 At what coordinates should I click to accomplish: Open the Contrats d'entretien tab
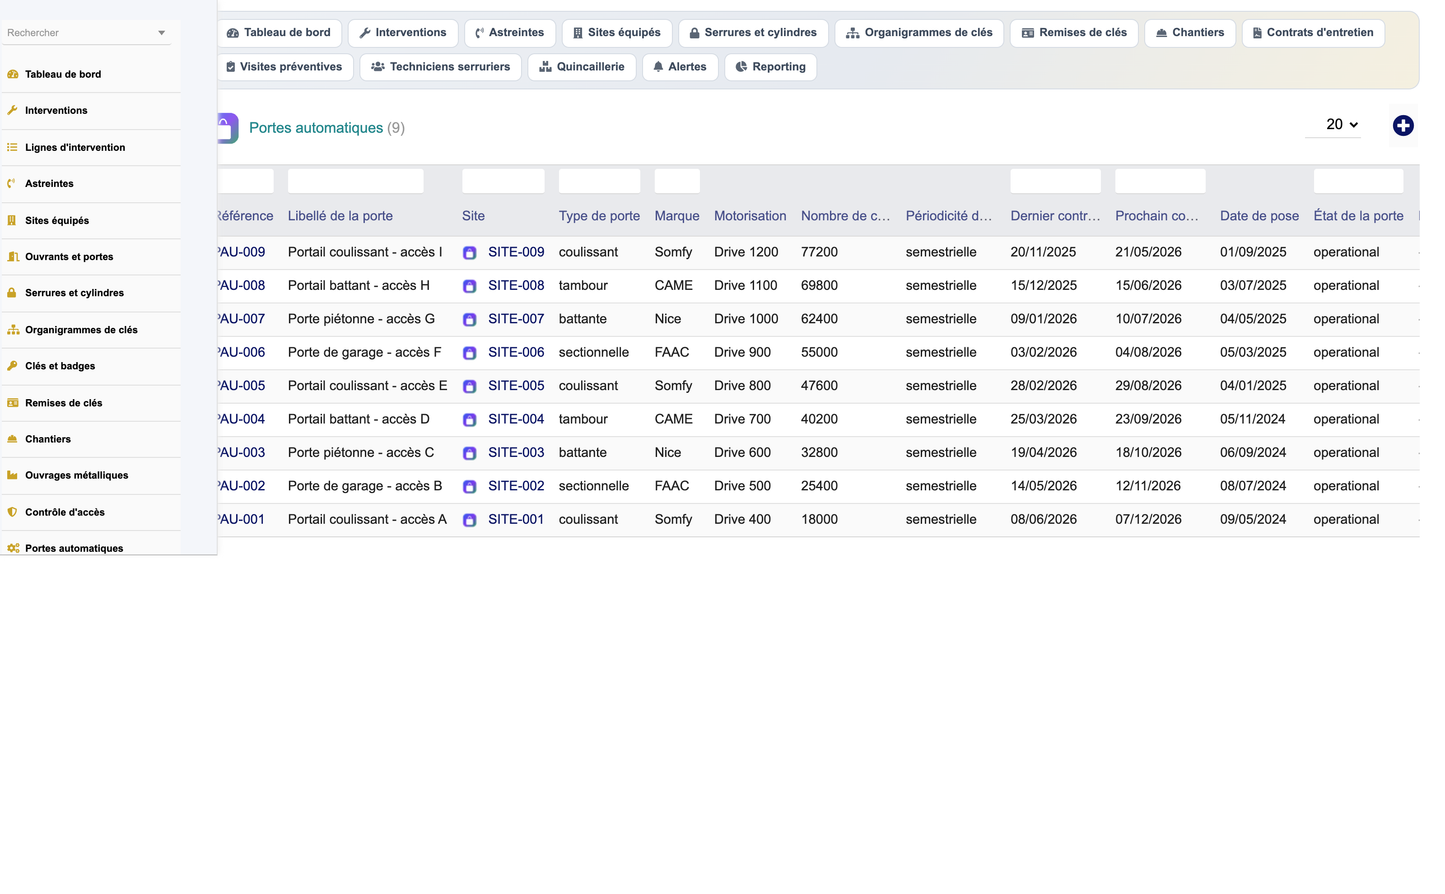[x=1313, y=33]
